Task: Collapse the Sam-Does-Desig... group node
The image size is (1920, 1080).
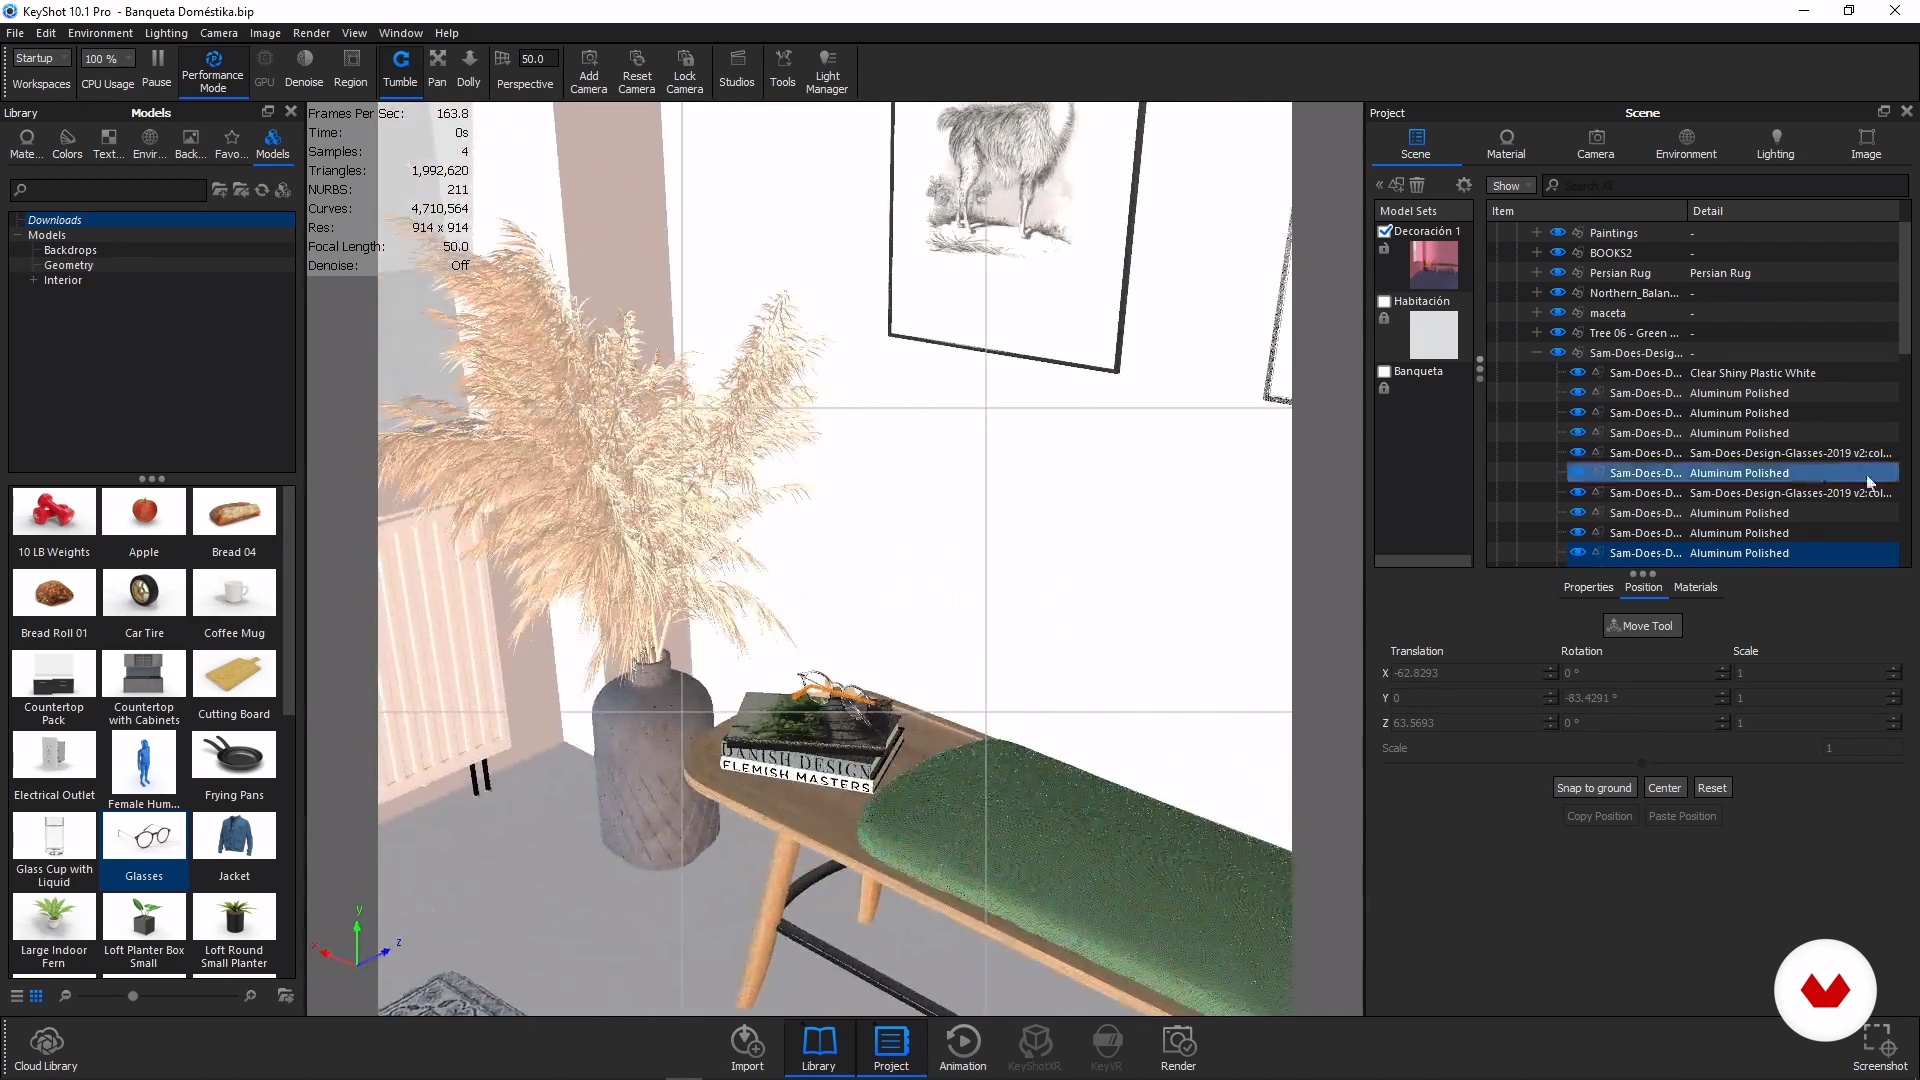Action: click(1537, 352)
